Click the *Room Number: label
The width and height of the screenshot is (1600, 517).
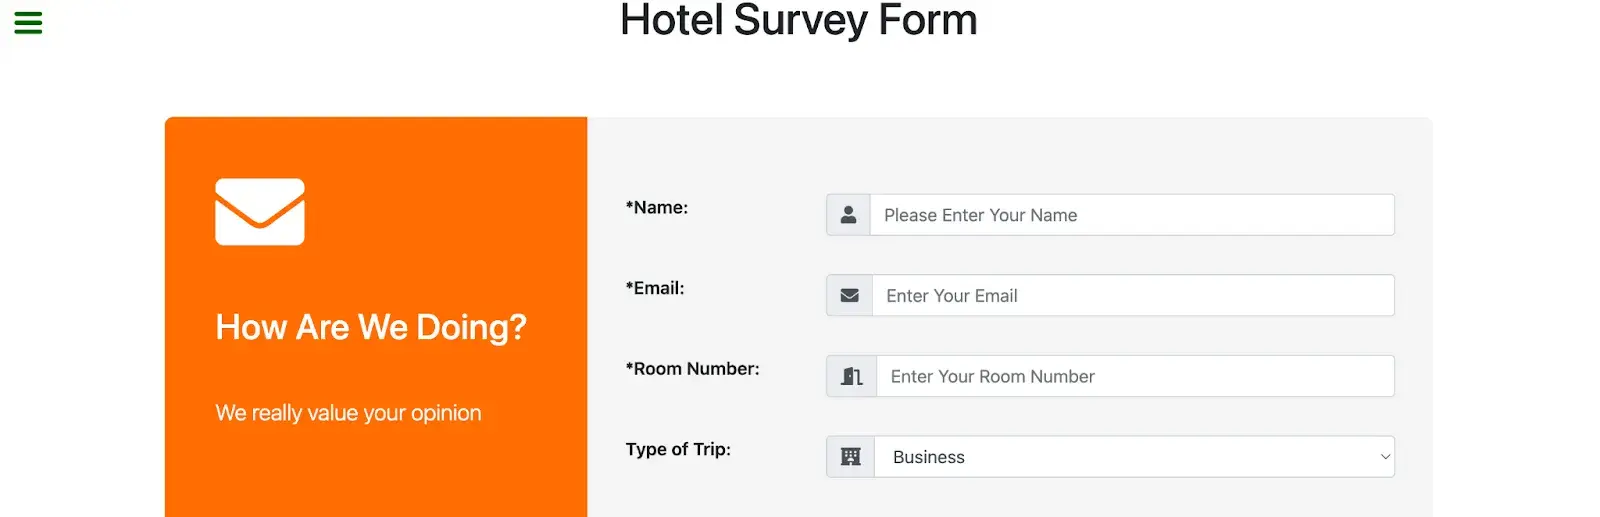[692, 369]
